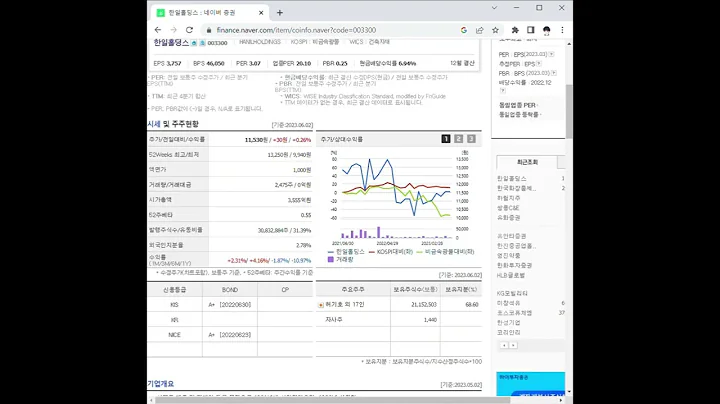Click the 거래량 purple legend swatch
This screenshot has width=720, height=404.
click(x=331, y=259)
